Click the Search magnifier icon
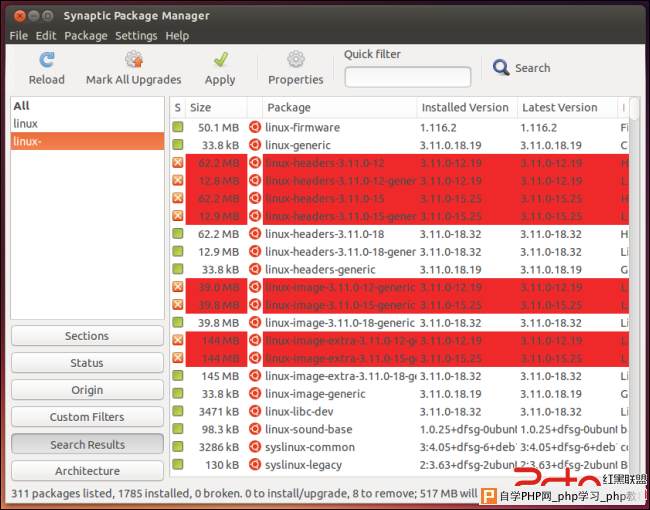The image size is (650, 510). tap(501, 67)
